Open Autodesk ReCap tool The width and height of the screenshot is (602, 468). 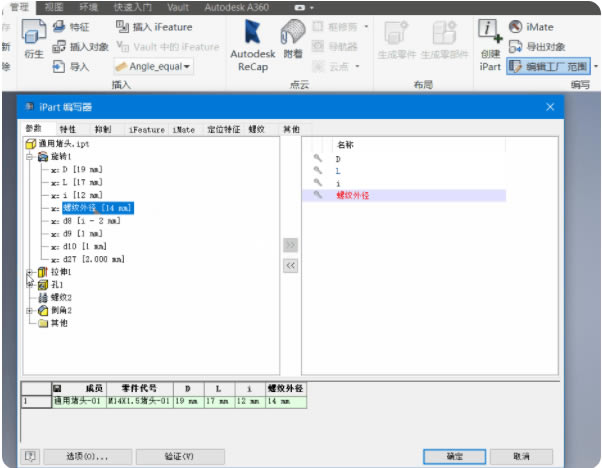(x=253, y=45)
